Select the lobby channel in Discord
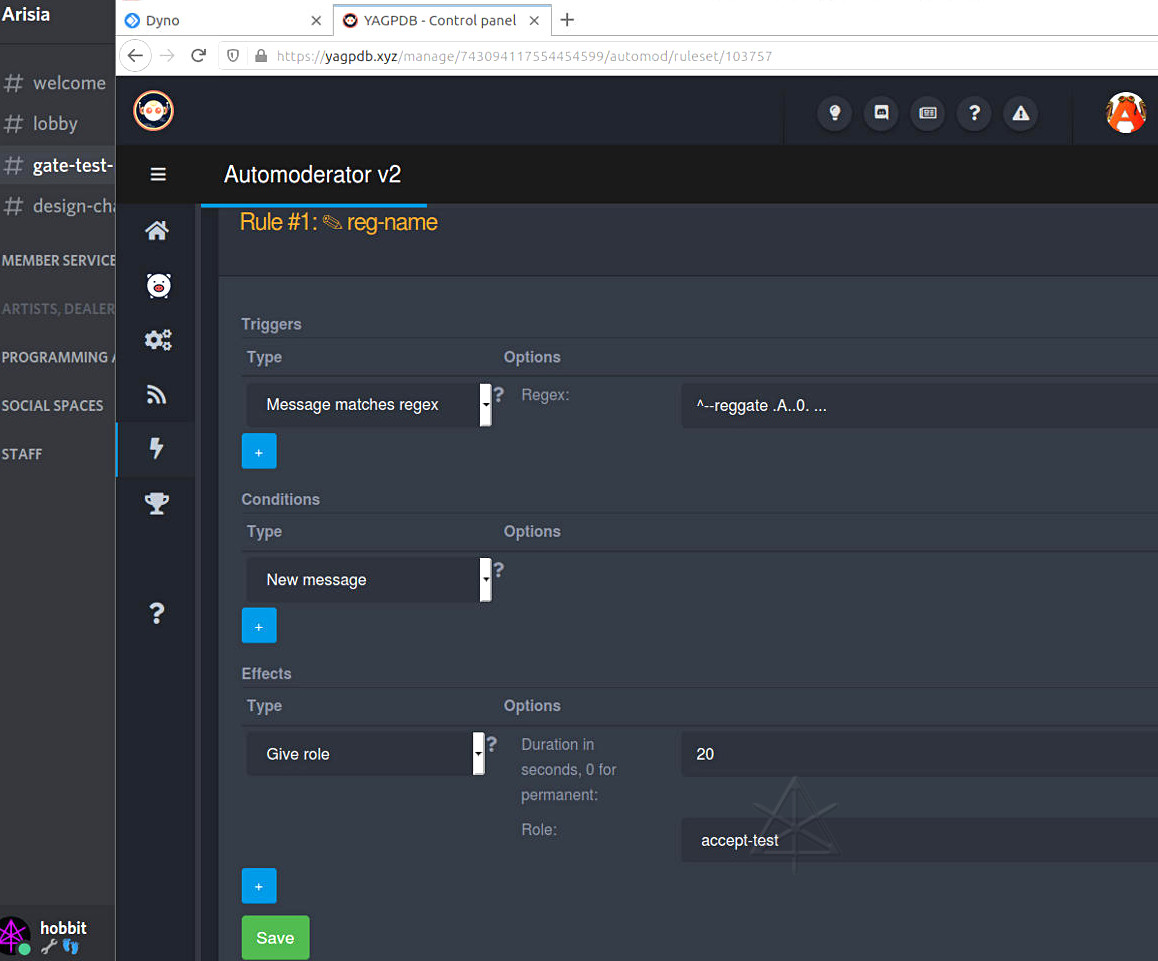1158x961 pixels. pyautogui.click(x=55, y=124)
